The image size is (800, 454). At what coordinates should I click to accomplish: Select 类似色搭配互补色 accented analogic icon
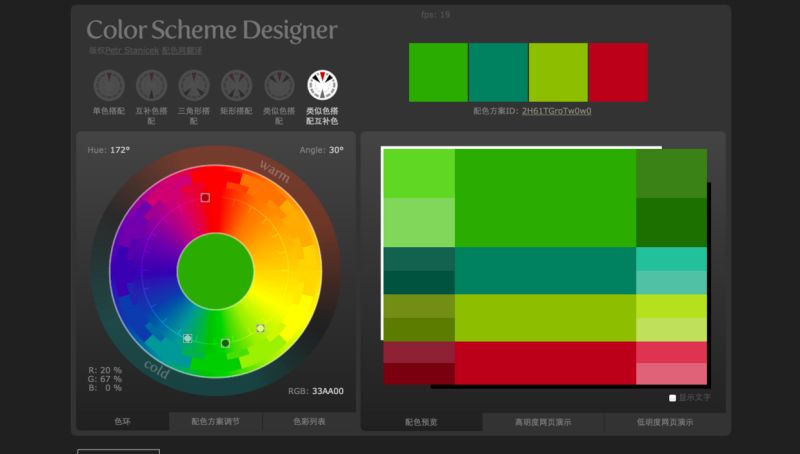pyautogui.click(x=322, y=84)
